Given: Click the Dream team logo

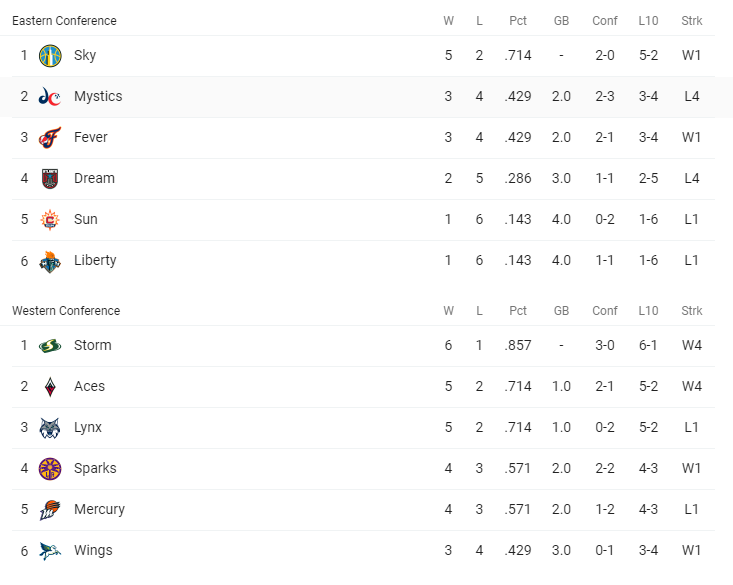Looking at the screenshot, I should 50,179.
